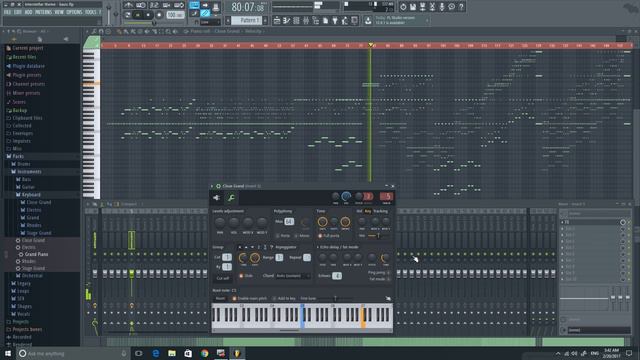Click the FL Studio icon in taskbar
The height and width of the screenshot is (360, 640).
pyautogui.click(x=237, y=353)
